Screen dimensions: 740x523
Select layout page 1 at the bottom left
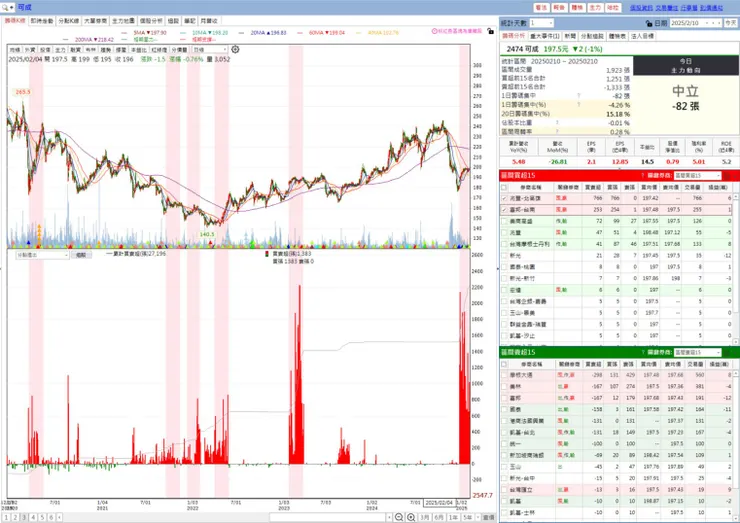pyautogui.click(x=7, y=518)
